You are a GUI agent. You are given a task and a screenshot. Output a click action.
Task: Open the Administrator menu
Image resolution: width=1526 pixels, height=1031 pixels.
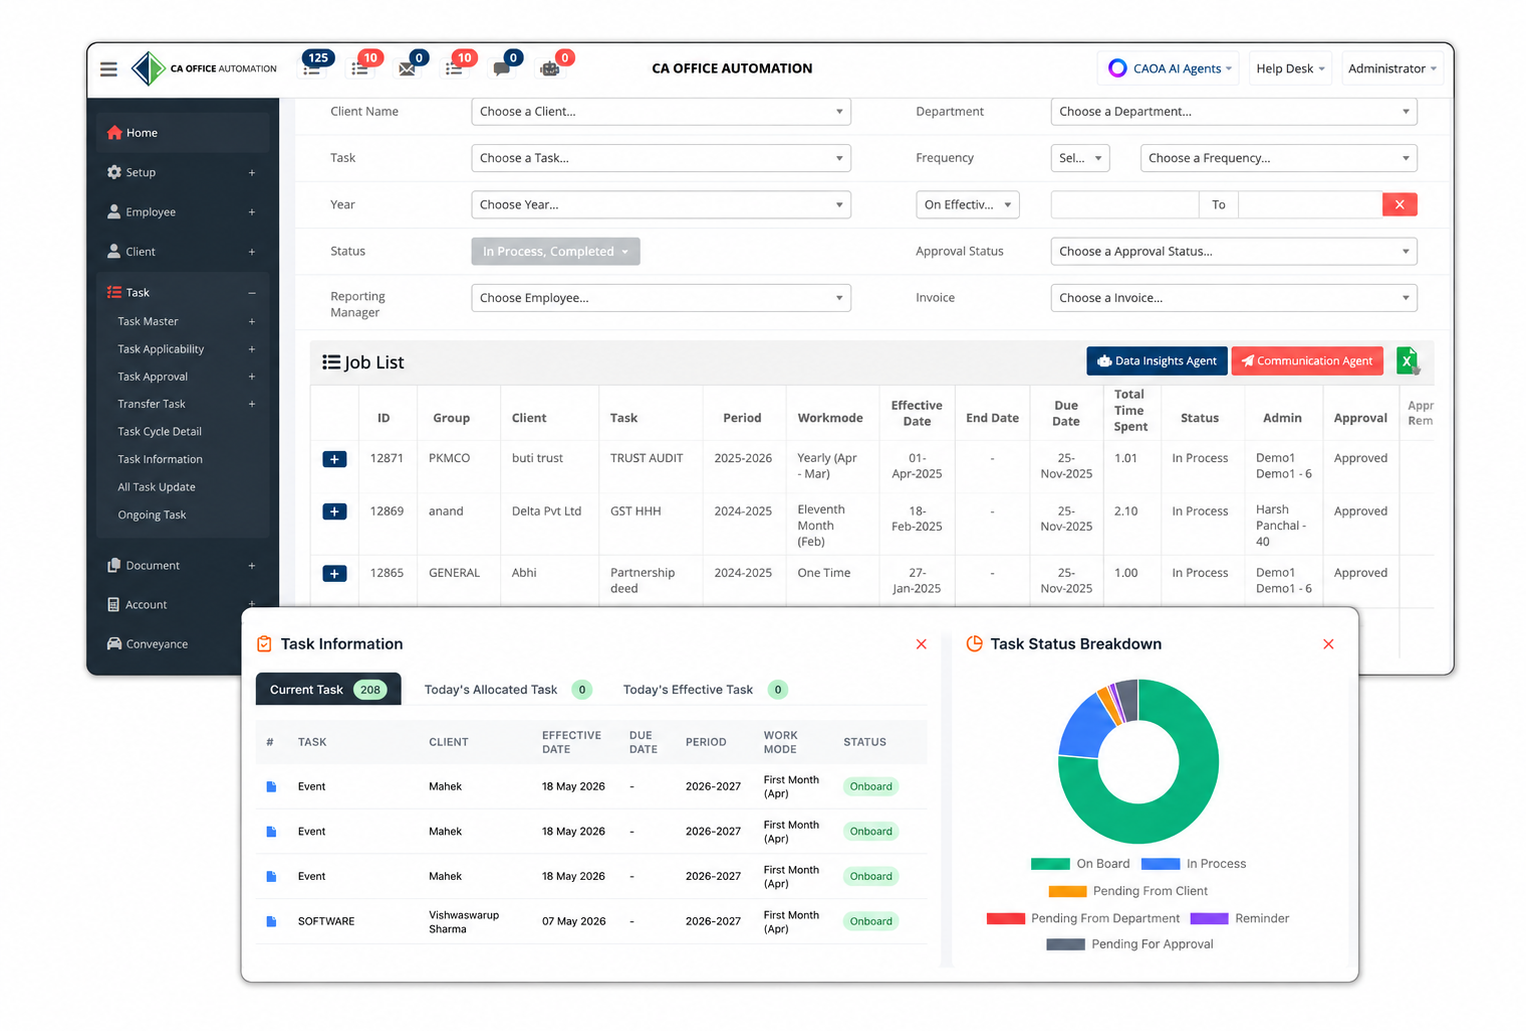pos(1392,68)
